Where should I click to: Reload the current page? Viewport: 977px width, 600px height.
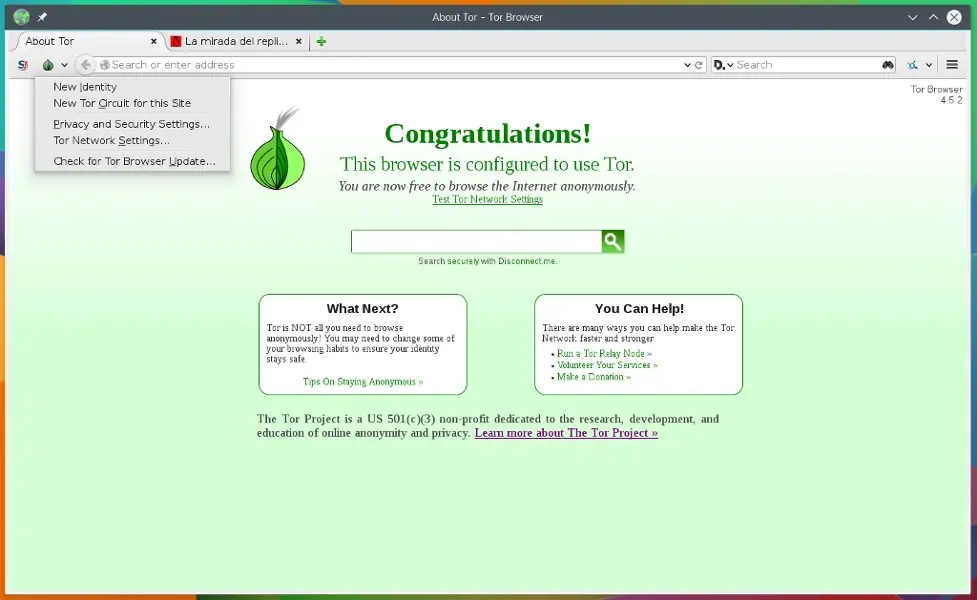pyautogui.click(x=698, y=65)
